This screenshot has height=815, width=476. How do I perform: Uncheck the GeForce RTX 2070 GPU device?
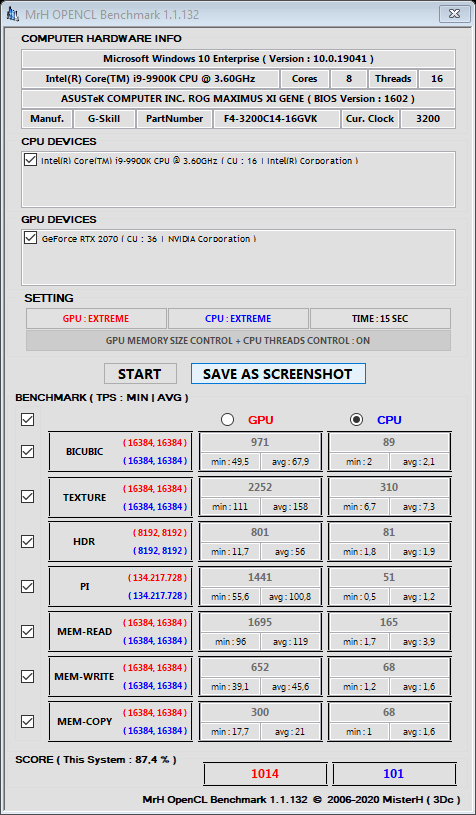(30, 238)
